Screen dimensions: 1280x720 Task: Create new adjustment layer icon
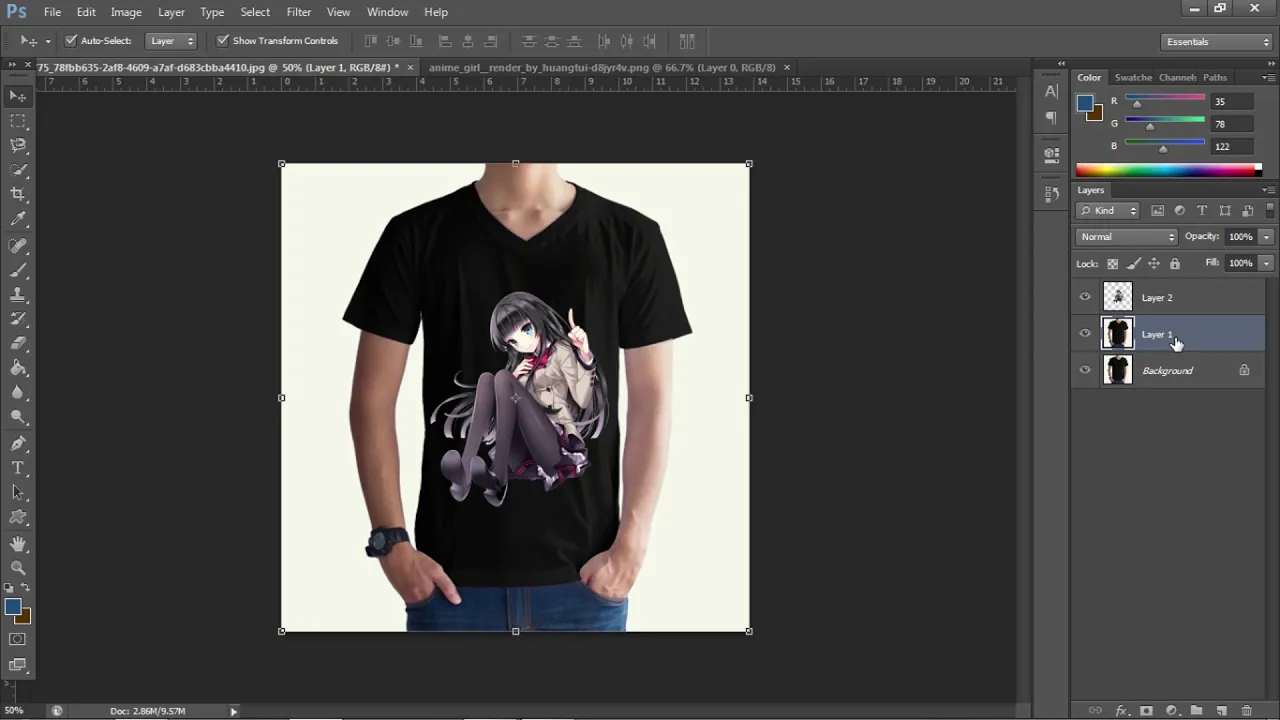[1171, 711]
